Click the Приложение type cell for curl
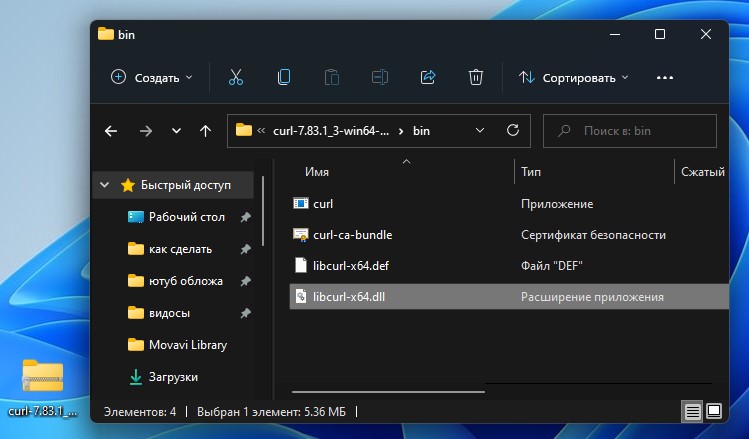This screenshot has height=439, width=749. click(x=557, y=204)
